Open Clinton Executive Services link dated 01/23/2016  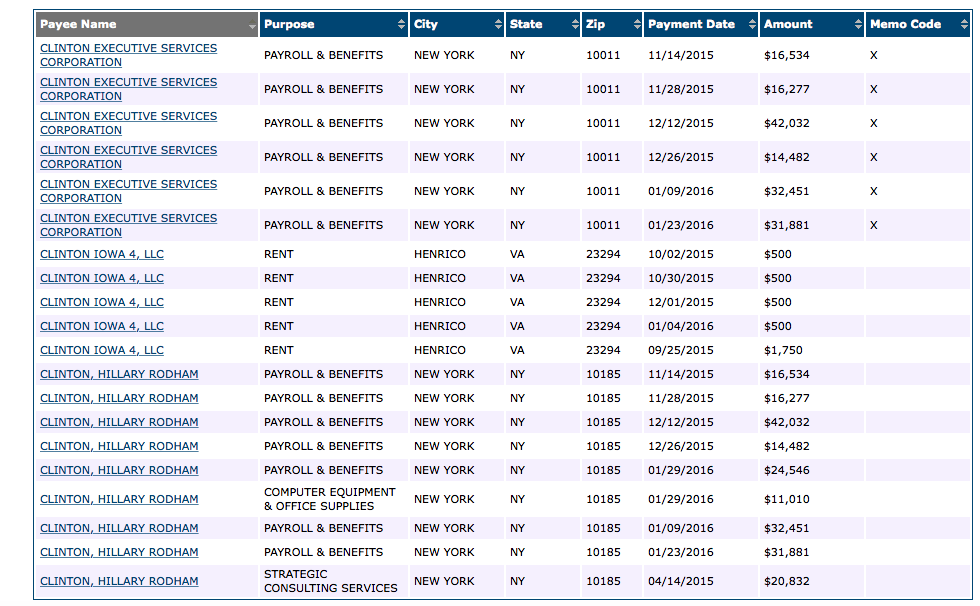(x=129, y=225)
